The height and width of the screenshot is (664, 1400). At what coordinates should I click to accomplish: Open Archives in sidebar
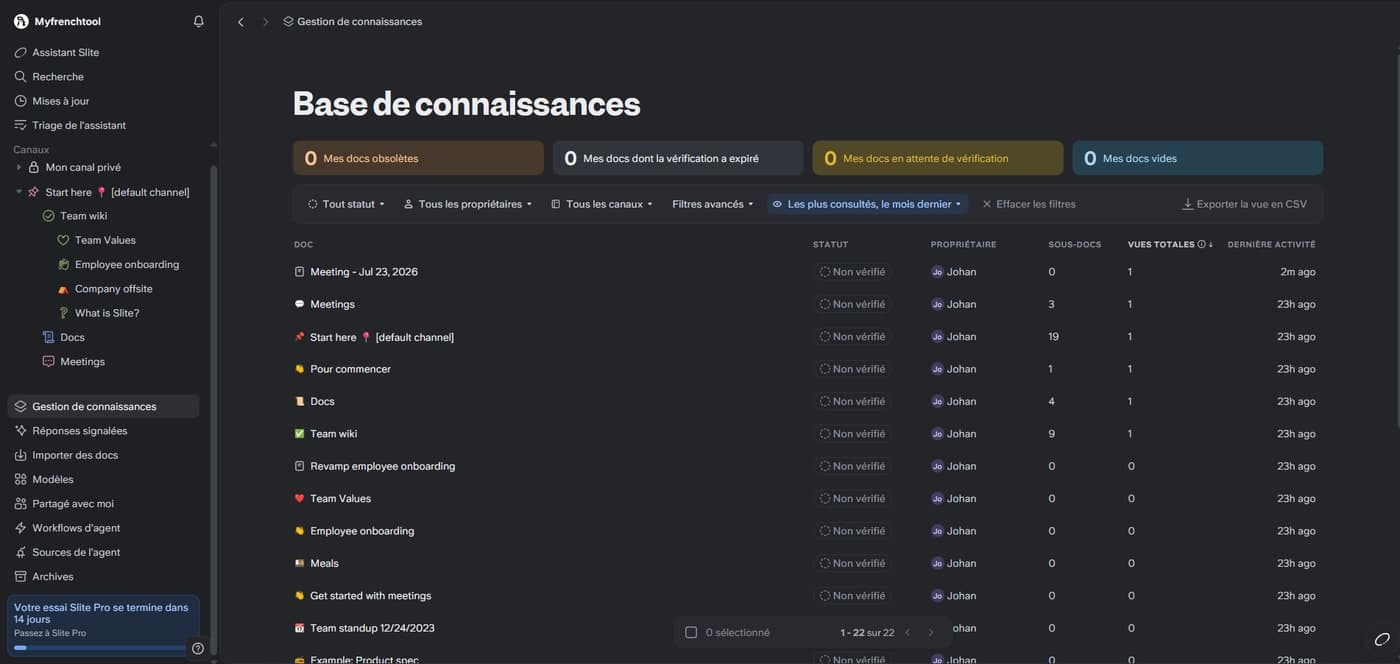click(103, 576)
